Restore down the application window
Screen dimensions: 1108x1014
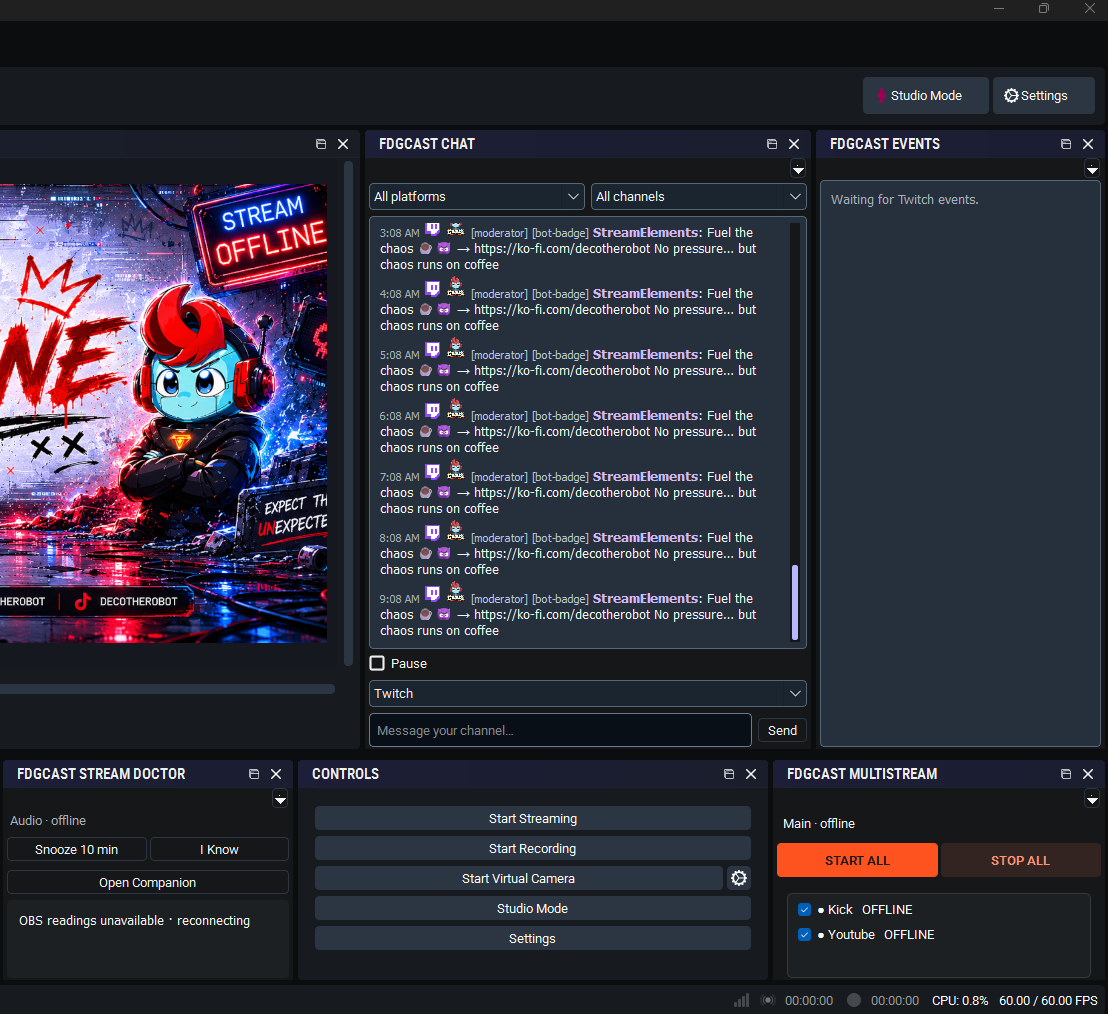(x=1044, y=8)
